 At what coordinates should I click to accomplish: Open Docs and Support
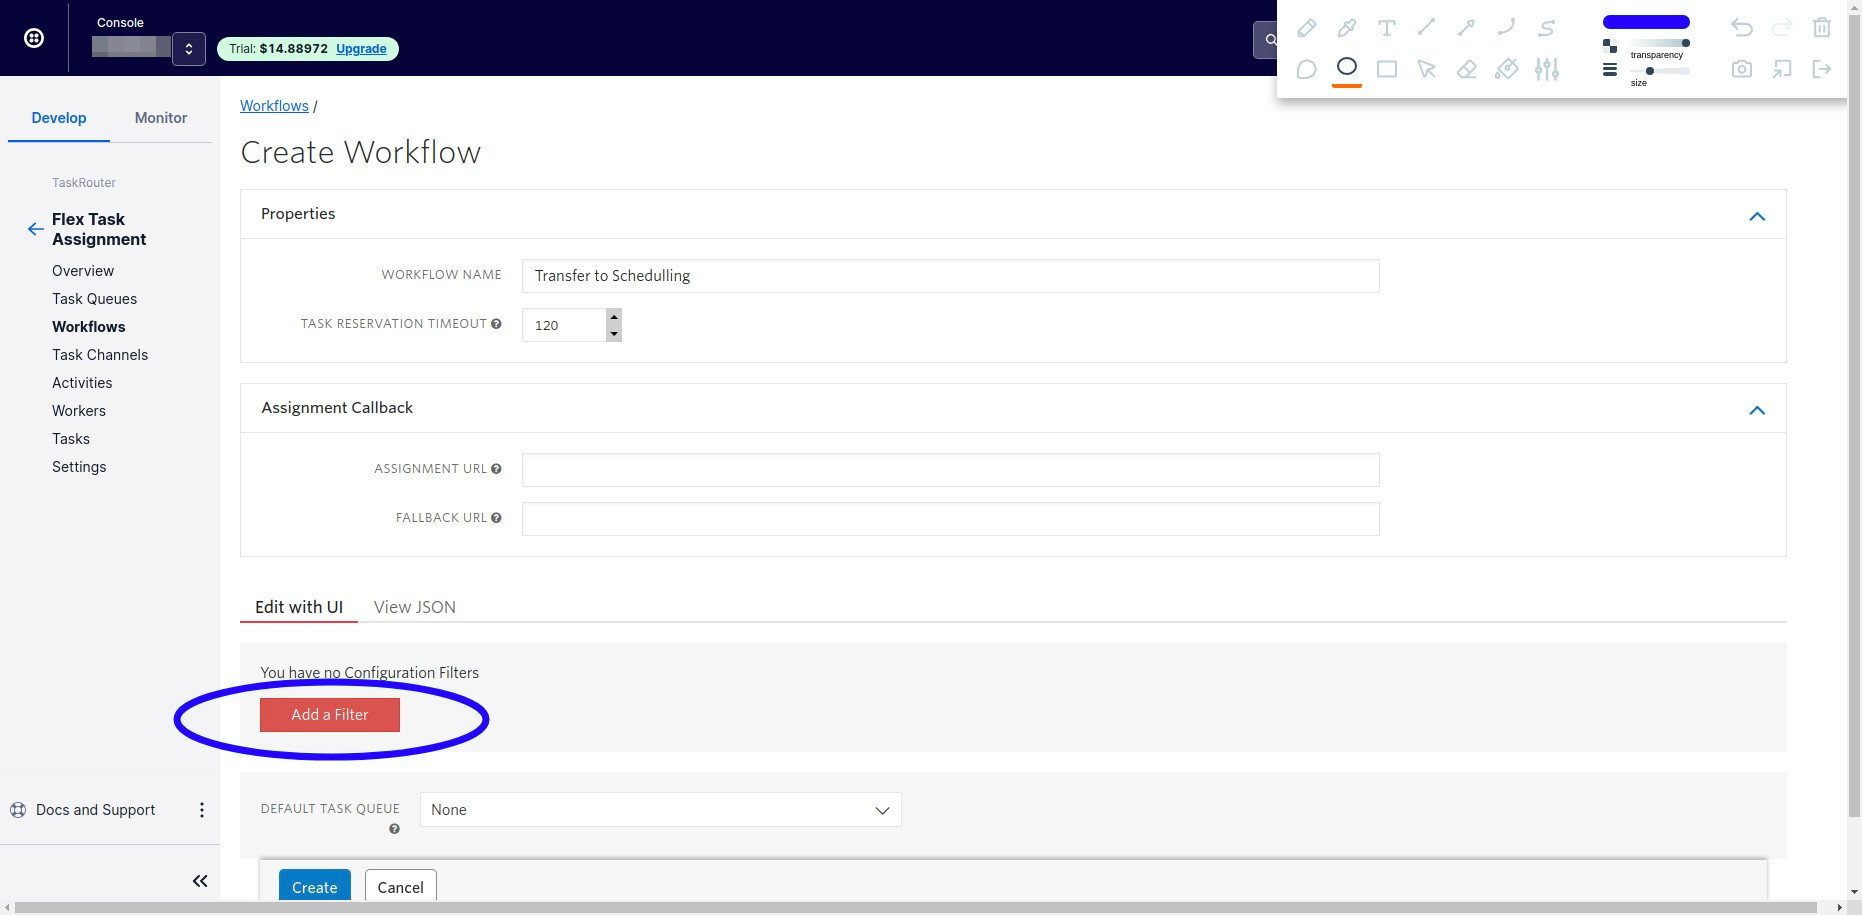tap(83, 810)
